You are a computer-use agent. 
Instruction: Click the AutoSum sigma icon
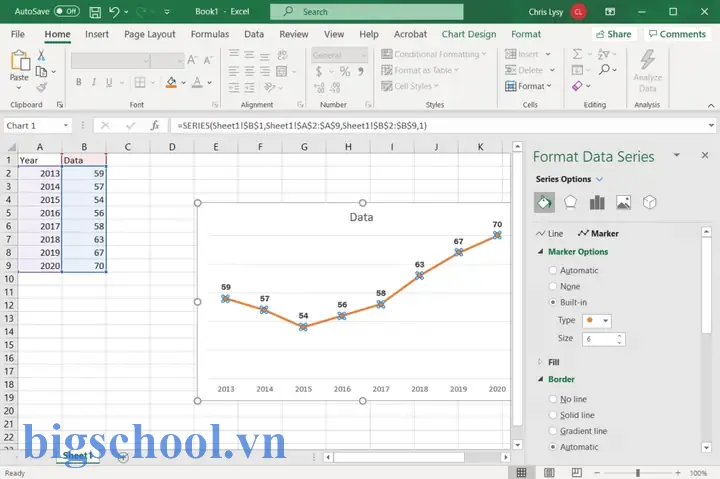coord(578,54)
